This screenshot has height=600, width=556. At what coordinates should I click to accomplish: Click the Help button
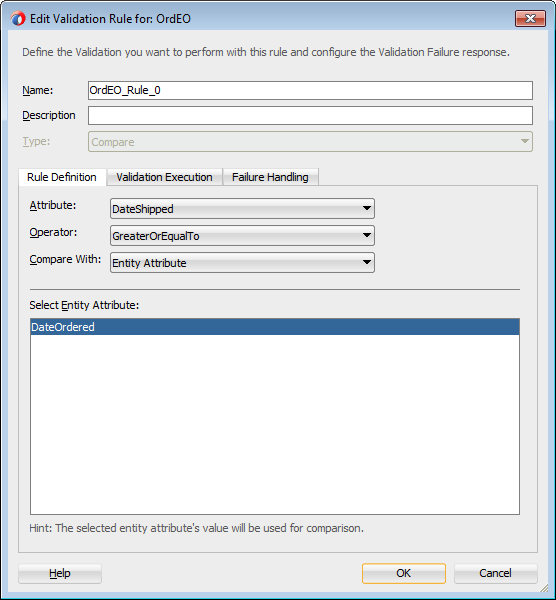60,573
